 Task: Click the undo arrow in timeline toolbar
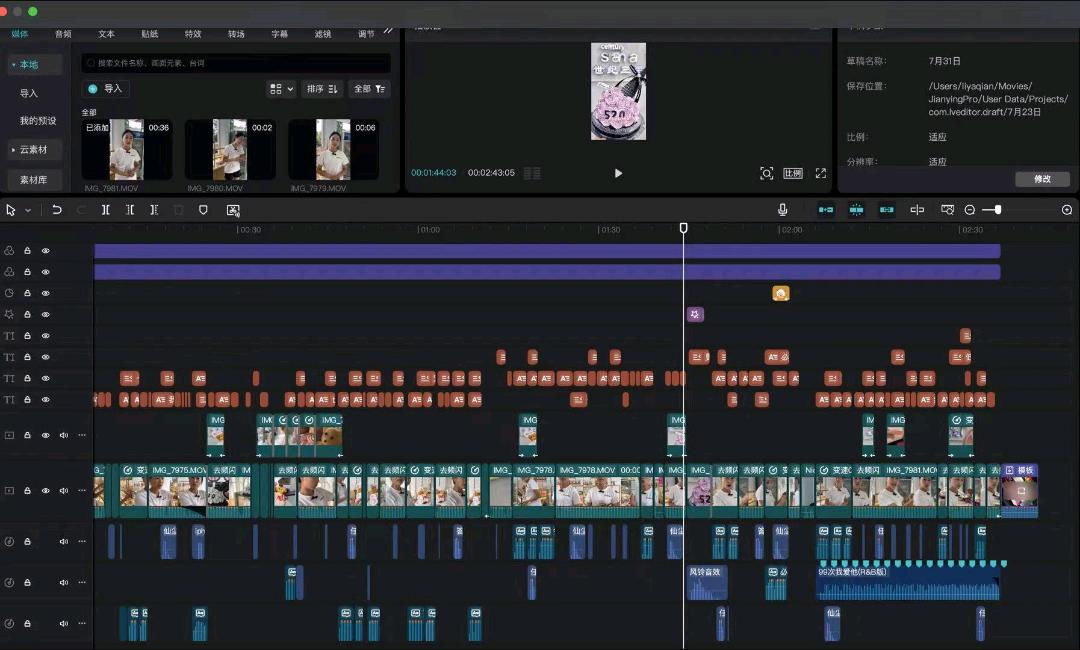pos(56,210)
